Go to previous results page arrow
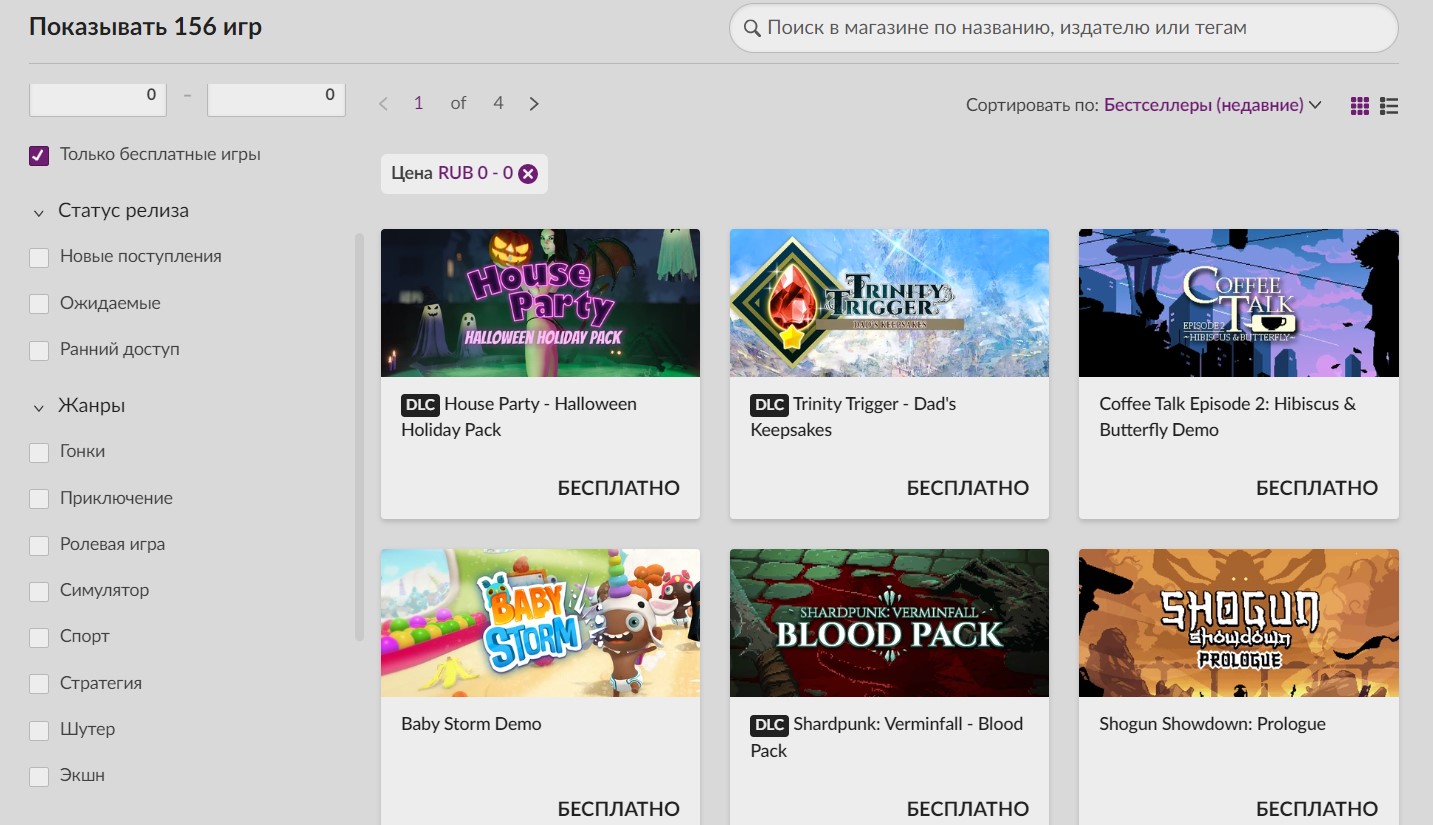This screenshot has height=825, width=1433. pos(383,103)
